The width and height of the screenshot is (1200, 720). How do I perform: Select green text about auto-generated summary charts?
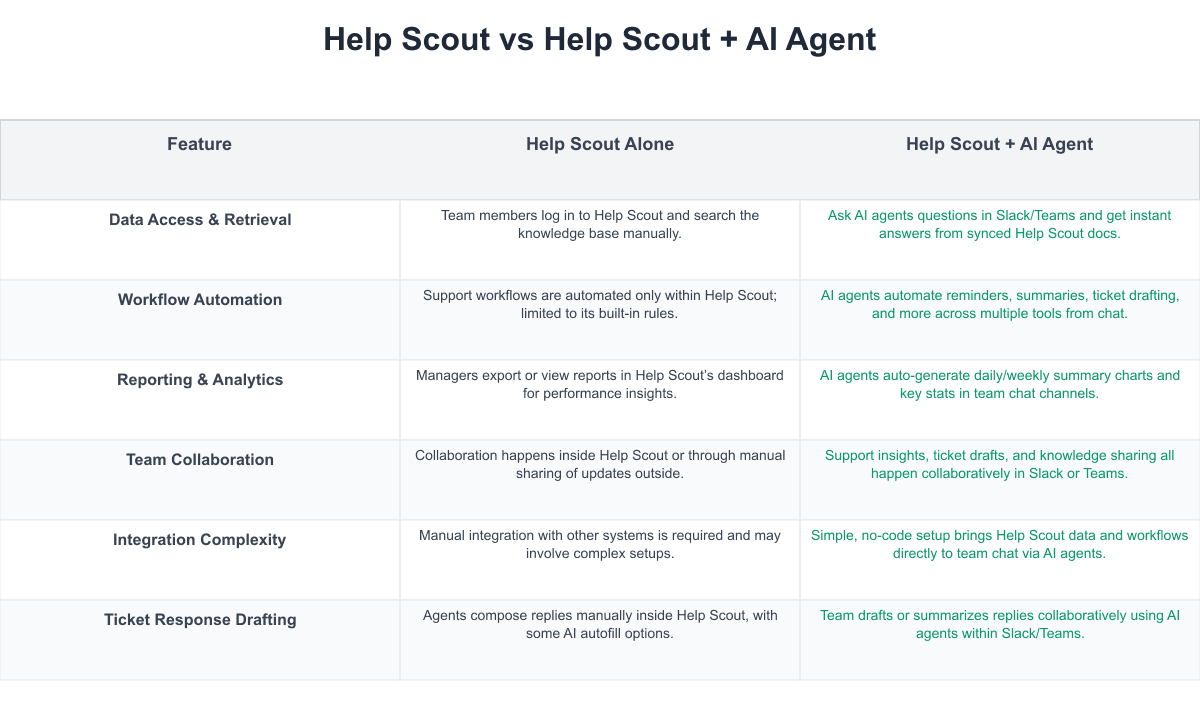pos(999,384)
